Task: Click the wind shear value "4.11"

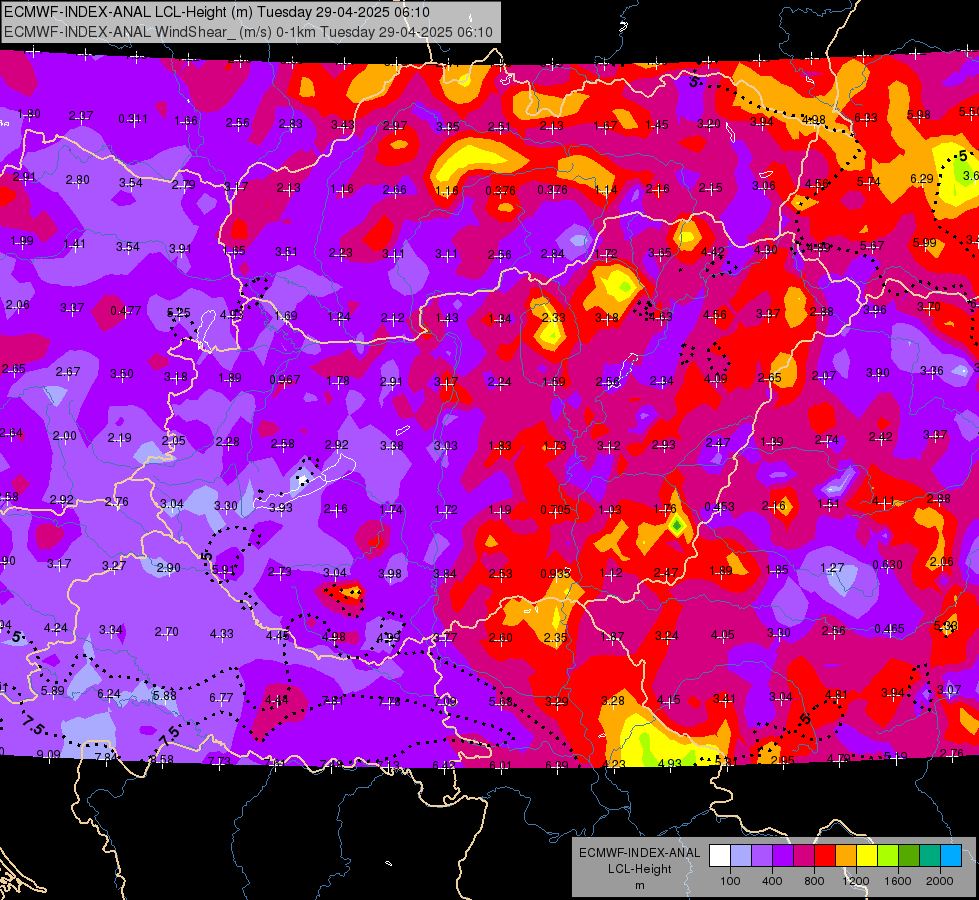Action: coord(883,501)
